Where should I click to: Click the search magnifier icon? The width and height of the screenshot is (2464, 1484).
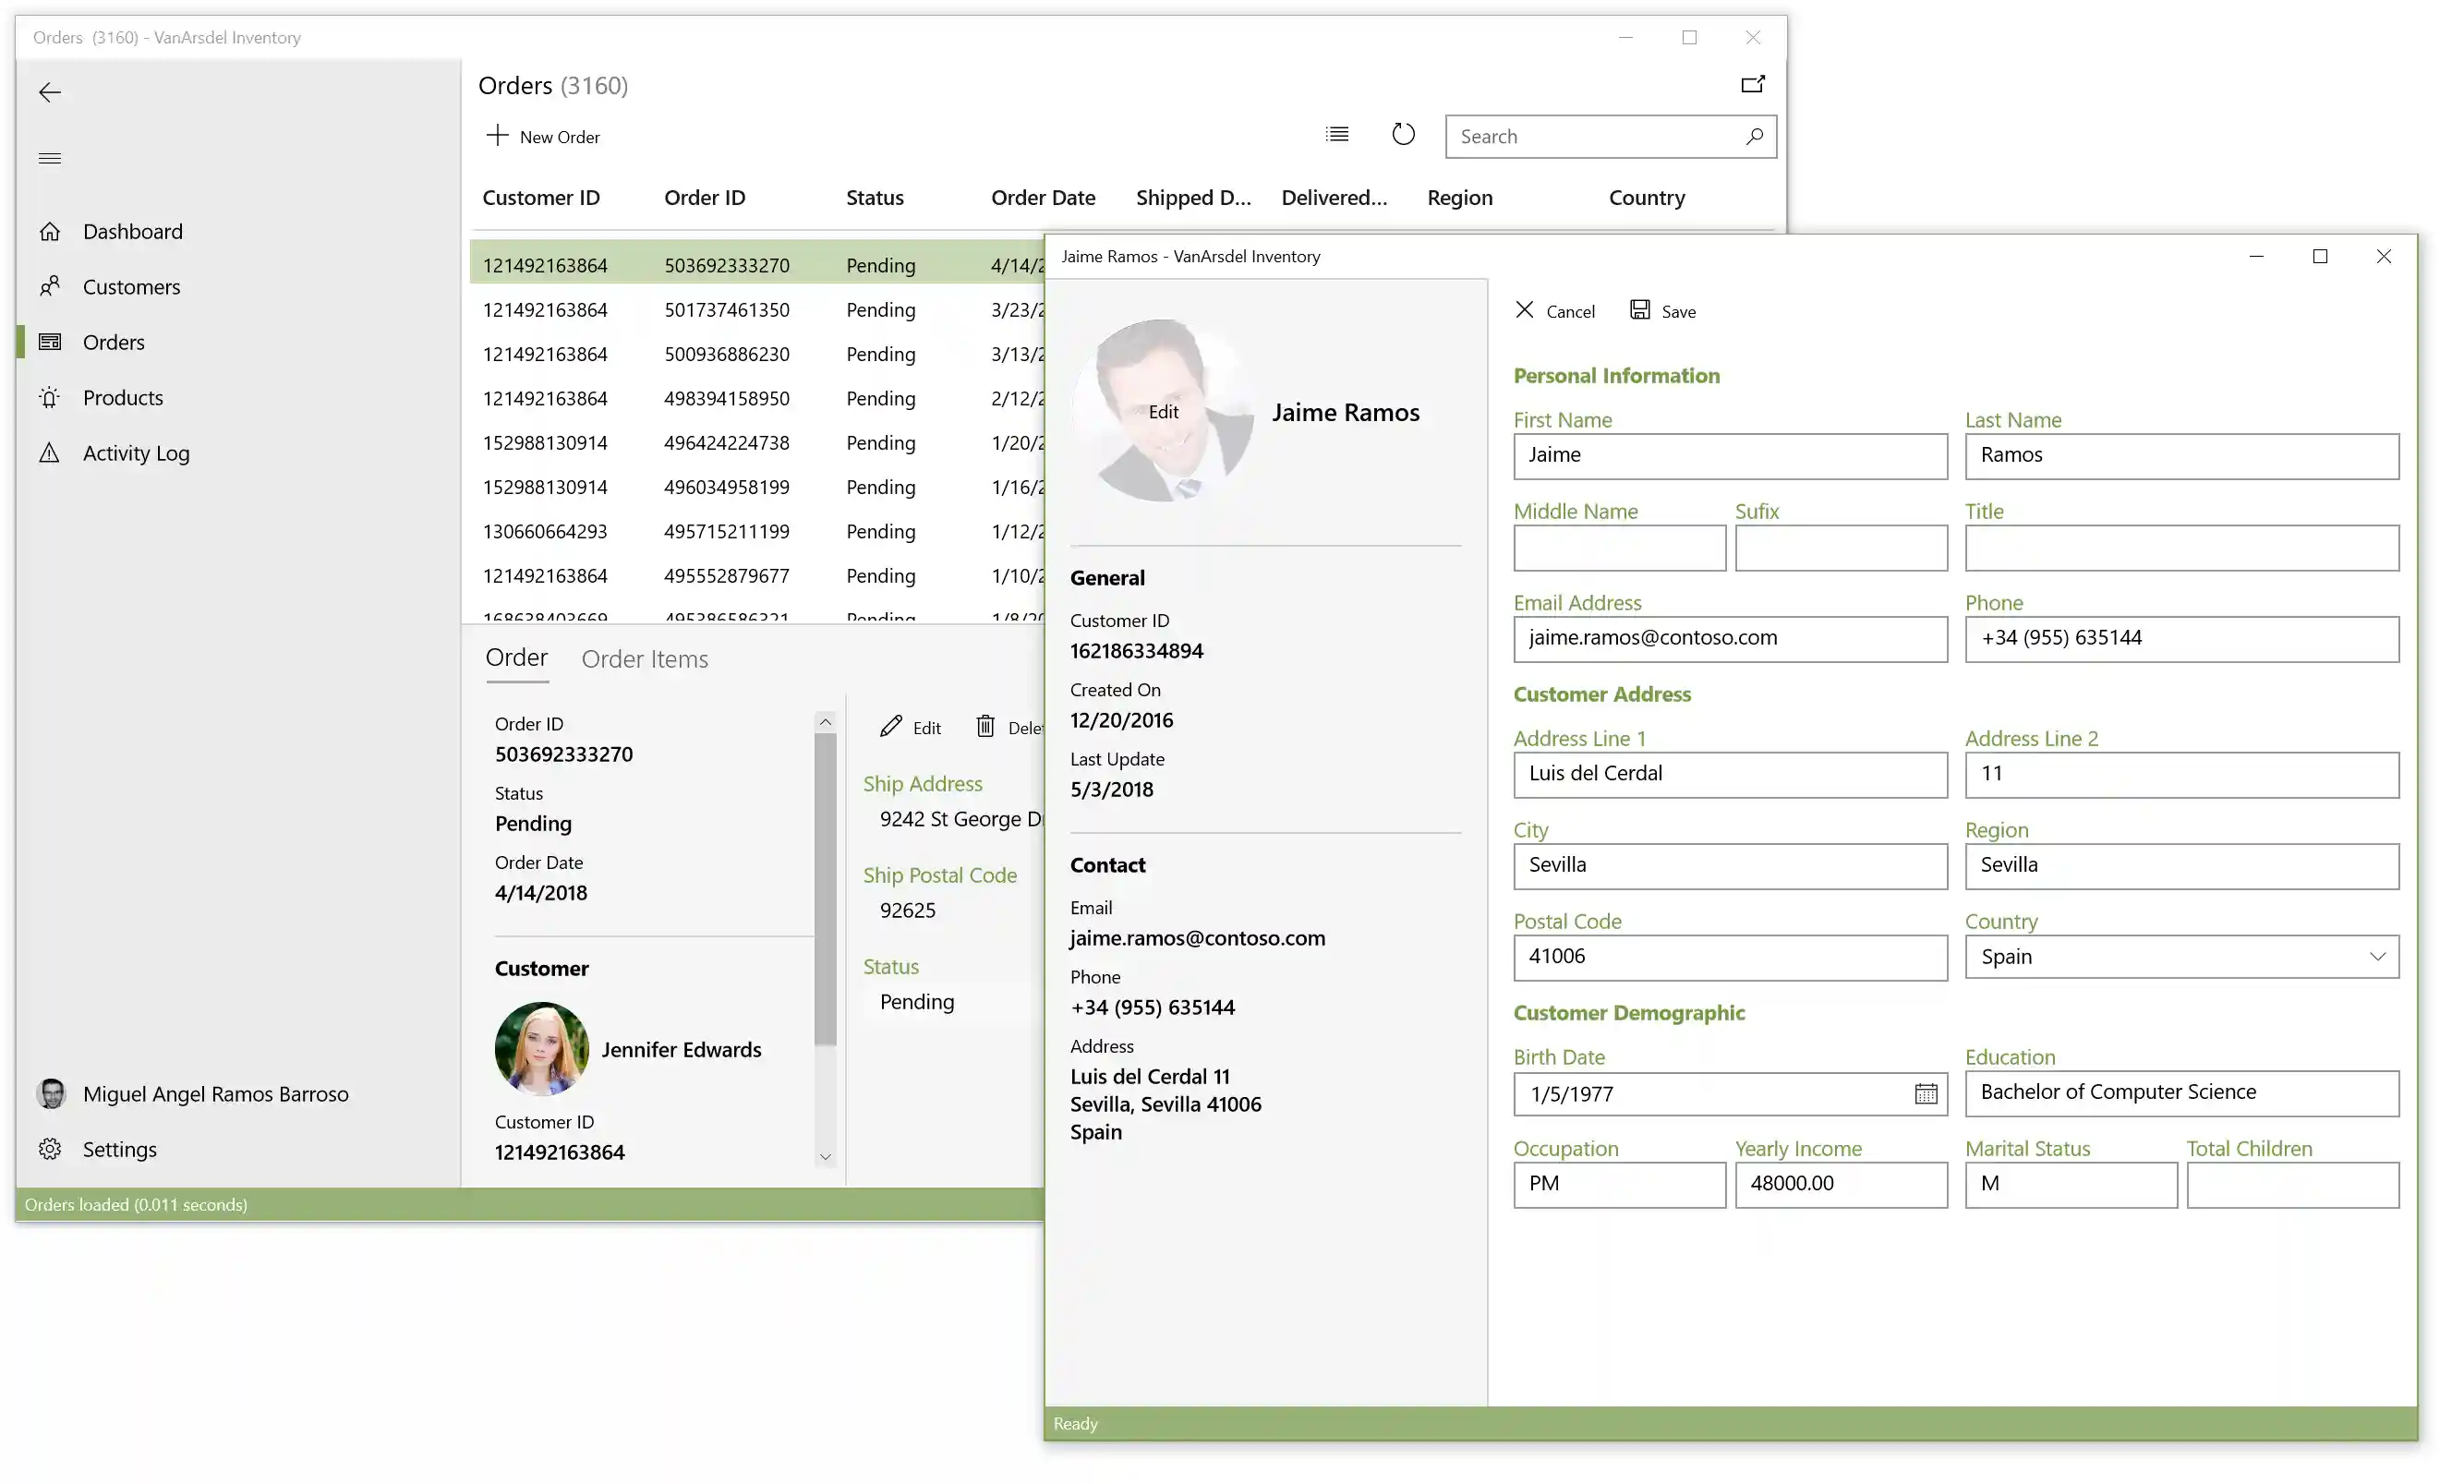pos(1754,137)
